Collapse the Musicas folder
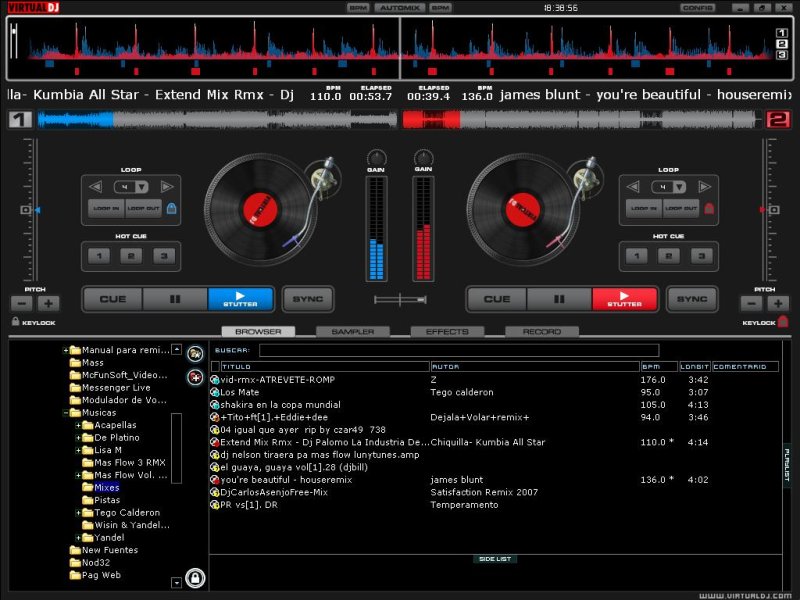 (65, 413)
